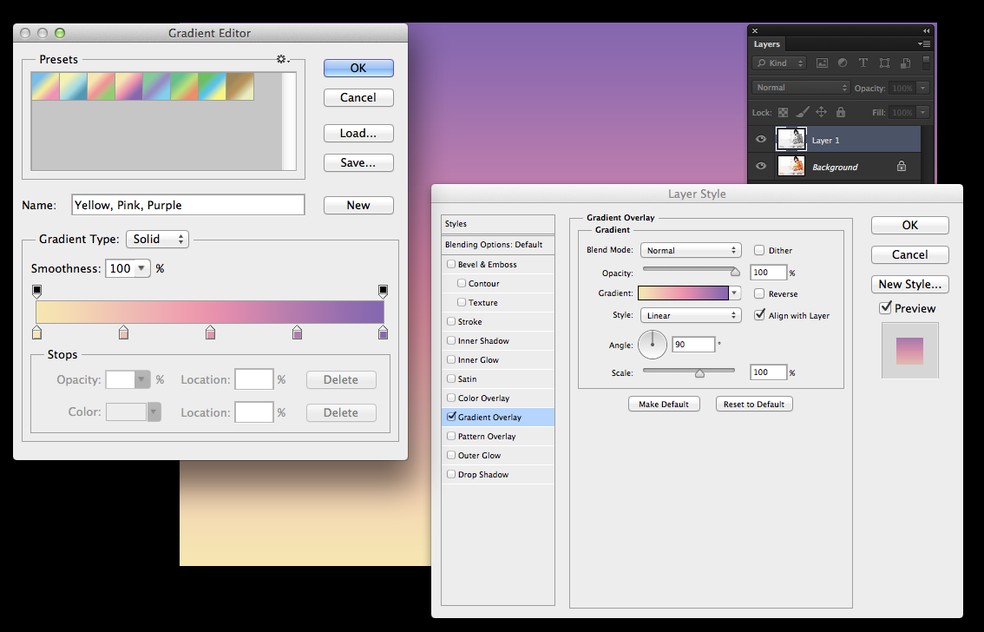Click the Angle dial in Layer Style
This screenshot has width=984, height=632.
[x=653, y=345]
